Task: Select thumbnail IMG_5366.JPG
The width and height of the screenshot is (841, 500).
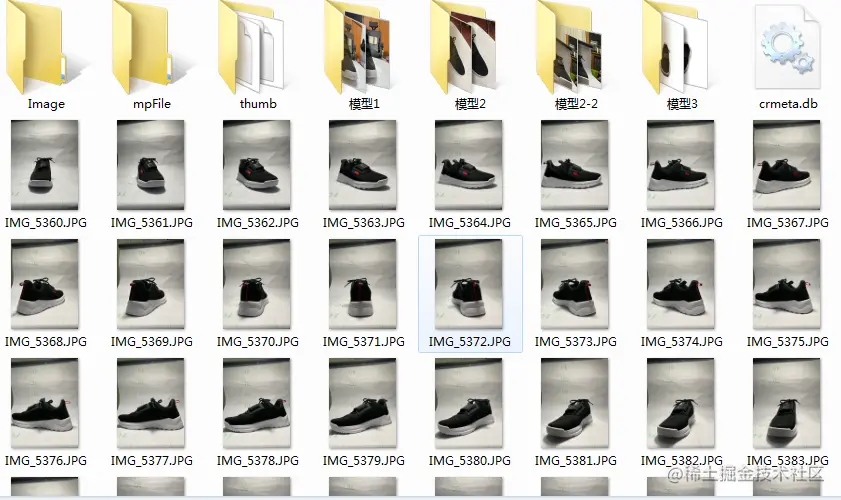Action: click(681, 165)
